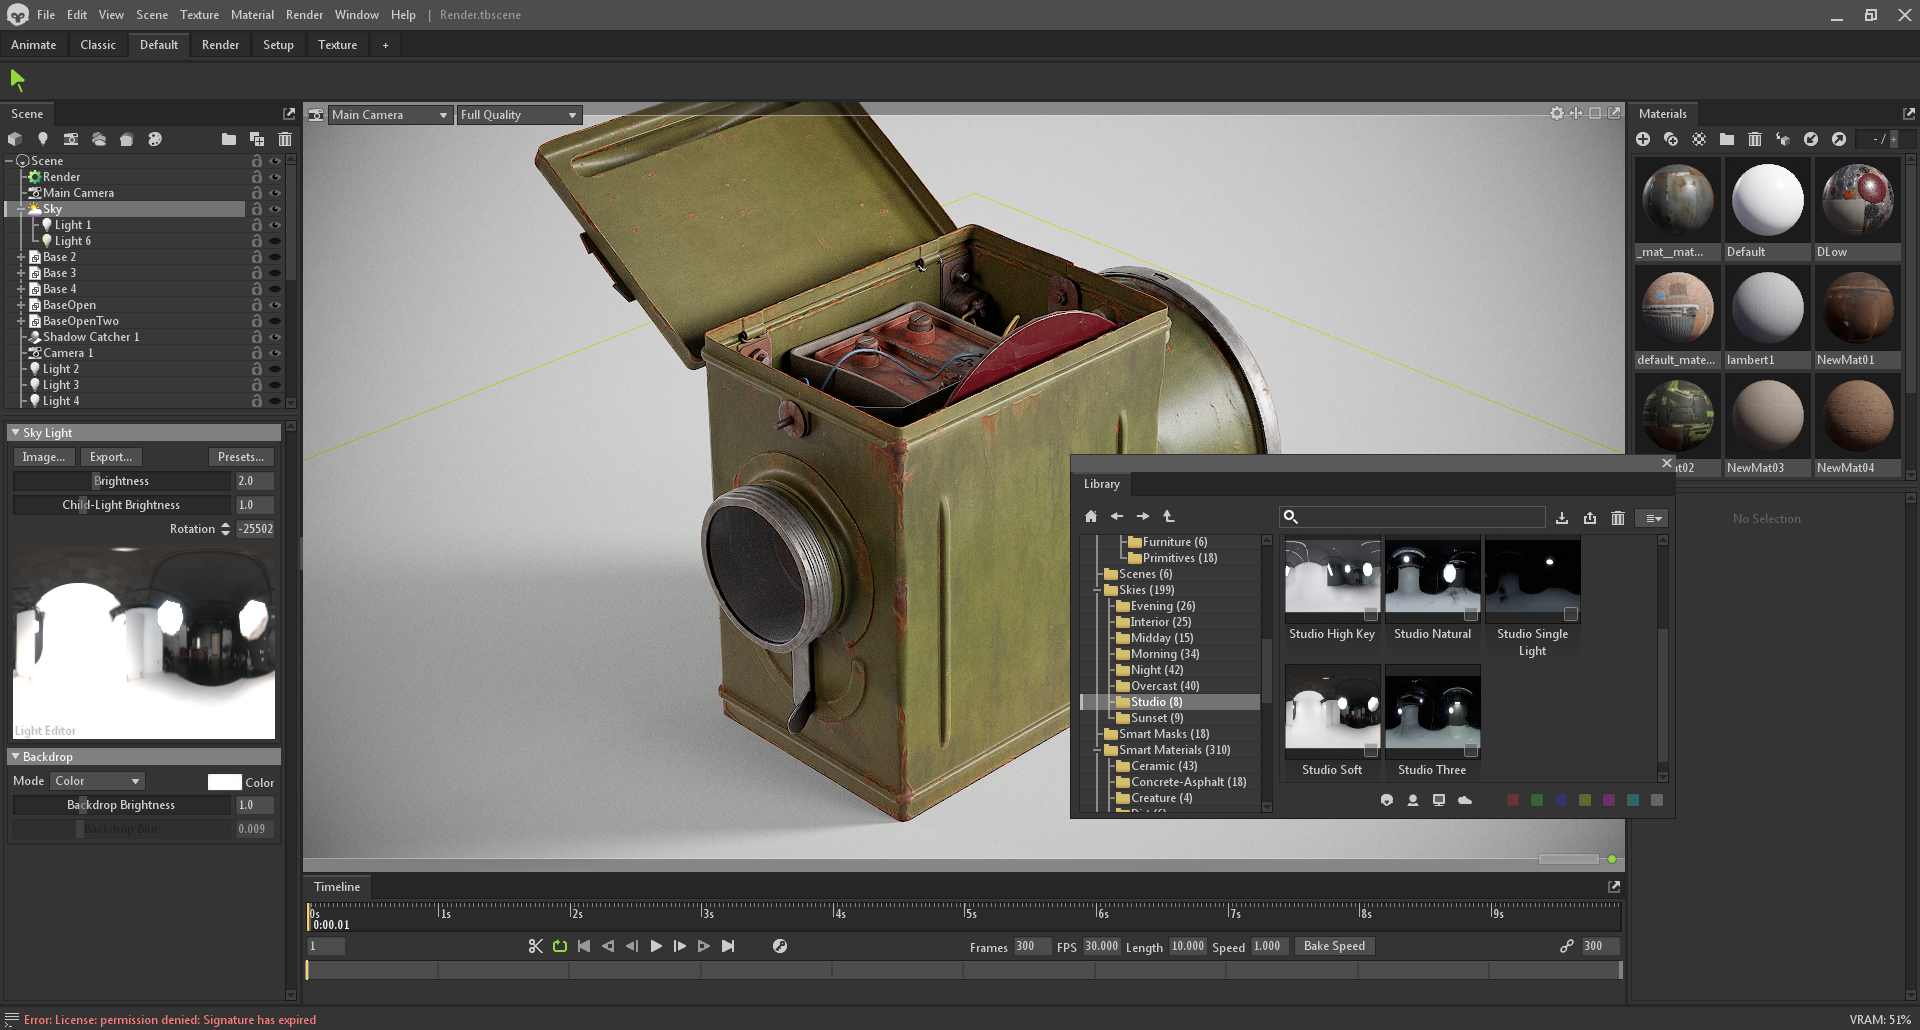Delete selected object using Scene panel trash icon
Viewport: 1920px width, 1030px height.
[285, 139]
